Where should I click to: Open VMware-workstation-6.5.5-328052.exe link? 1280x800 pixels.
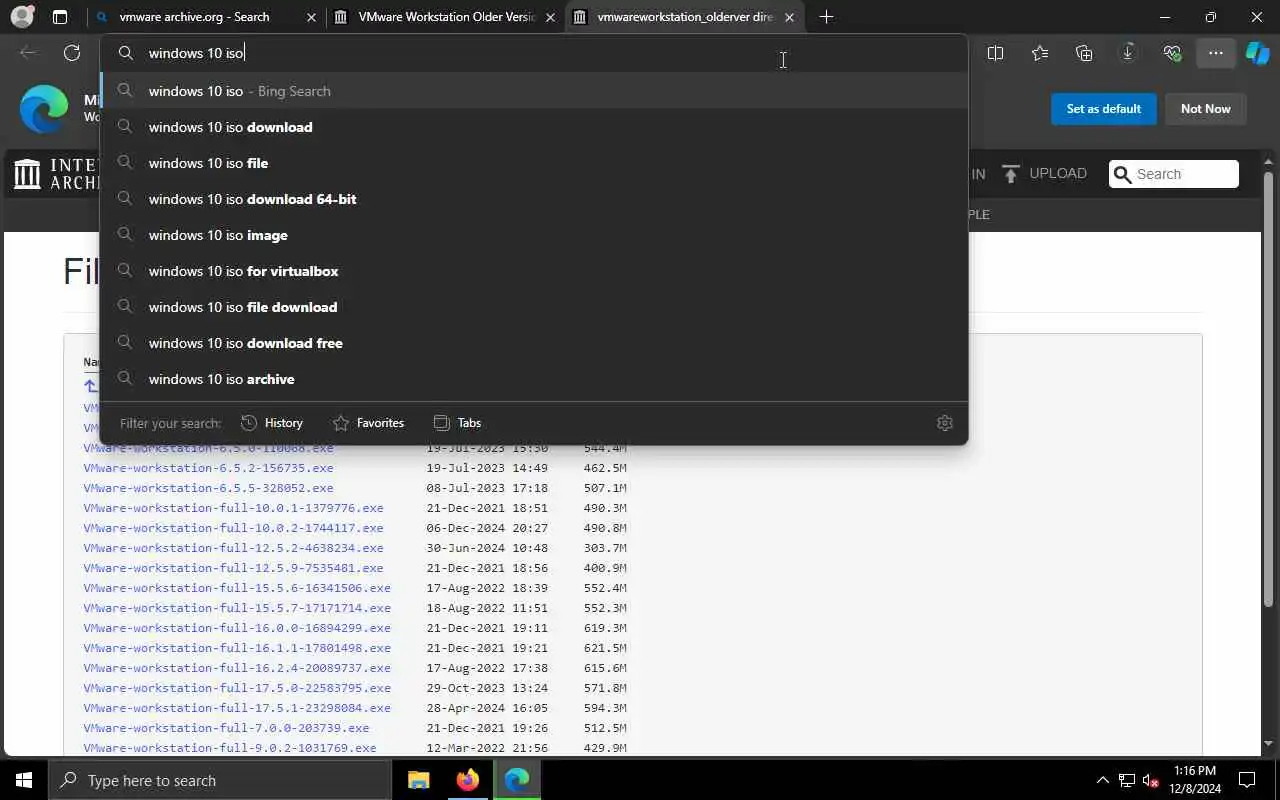tap(208, 488)
